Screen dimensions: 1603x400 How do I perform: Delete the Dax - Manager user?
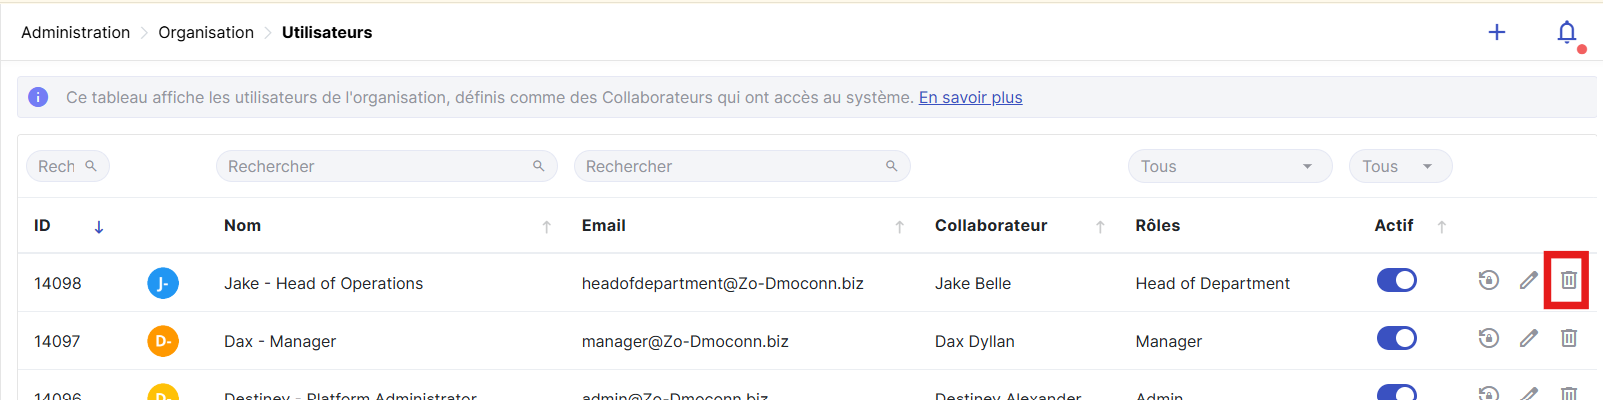(x=1568, y=339)
